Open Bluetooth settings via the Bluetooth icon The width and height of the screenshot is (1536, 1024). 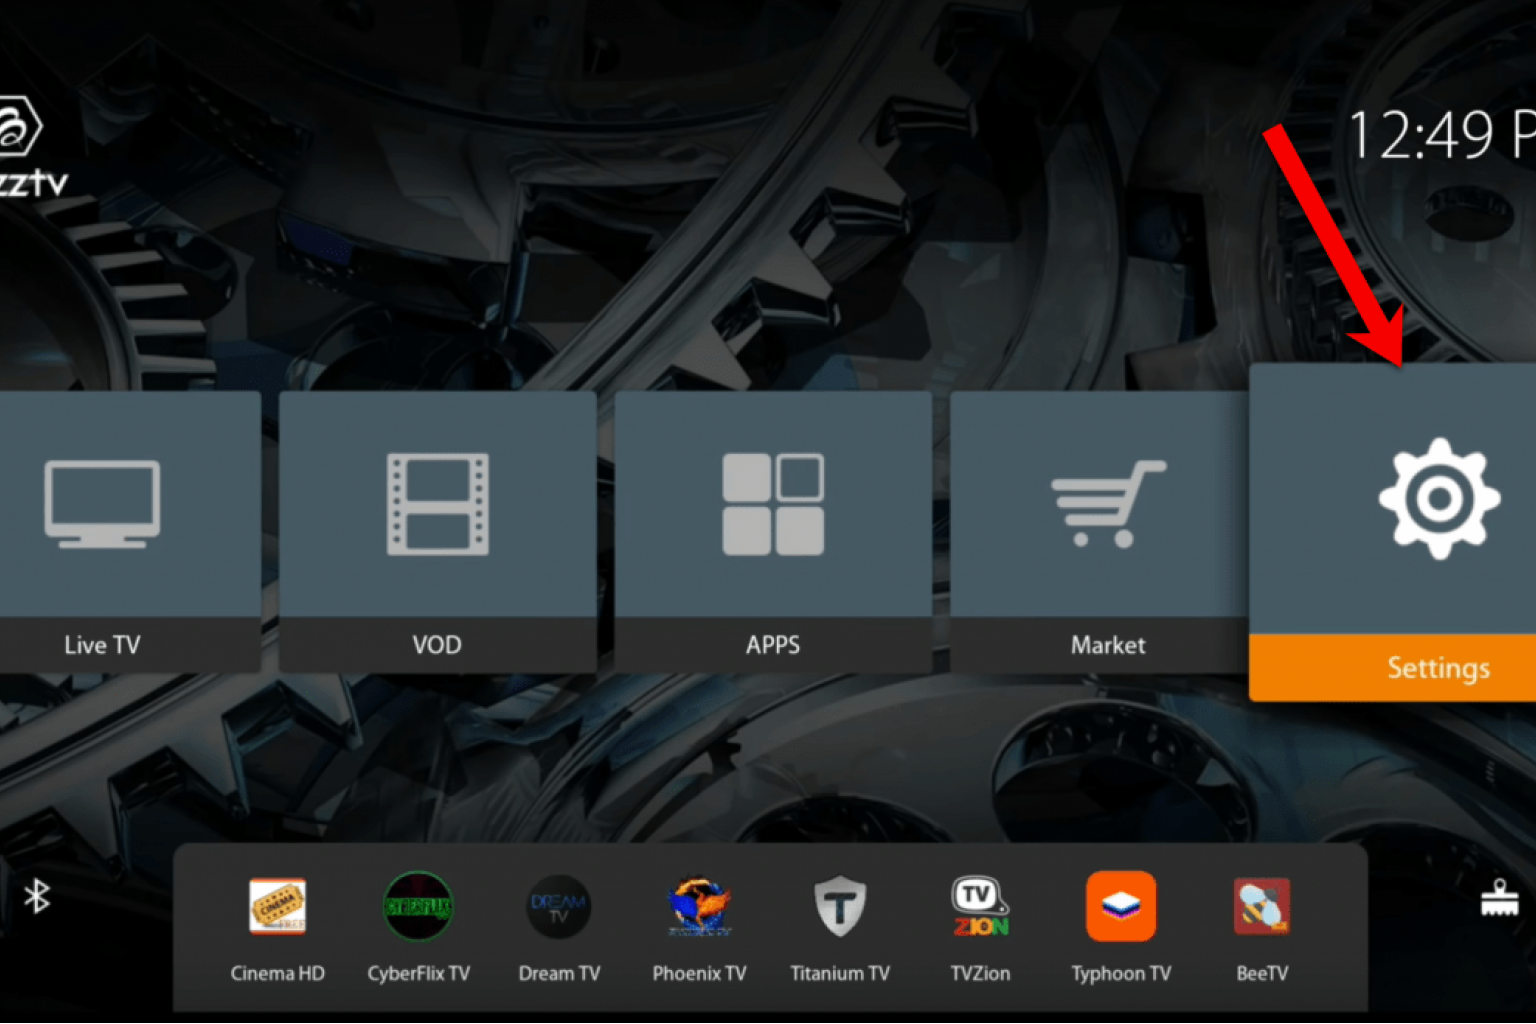[x=38, y=896]
